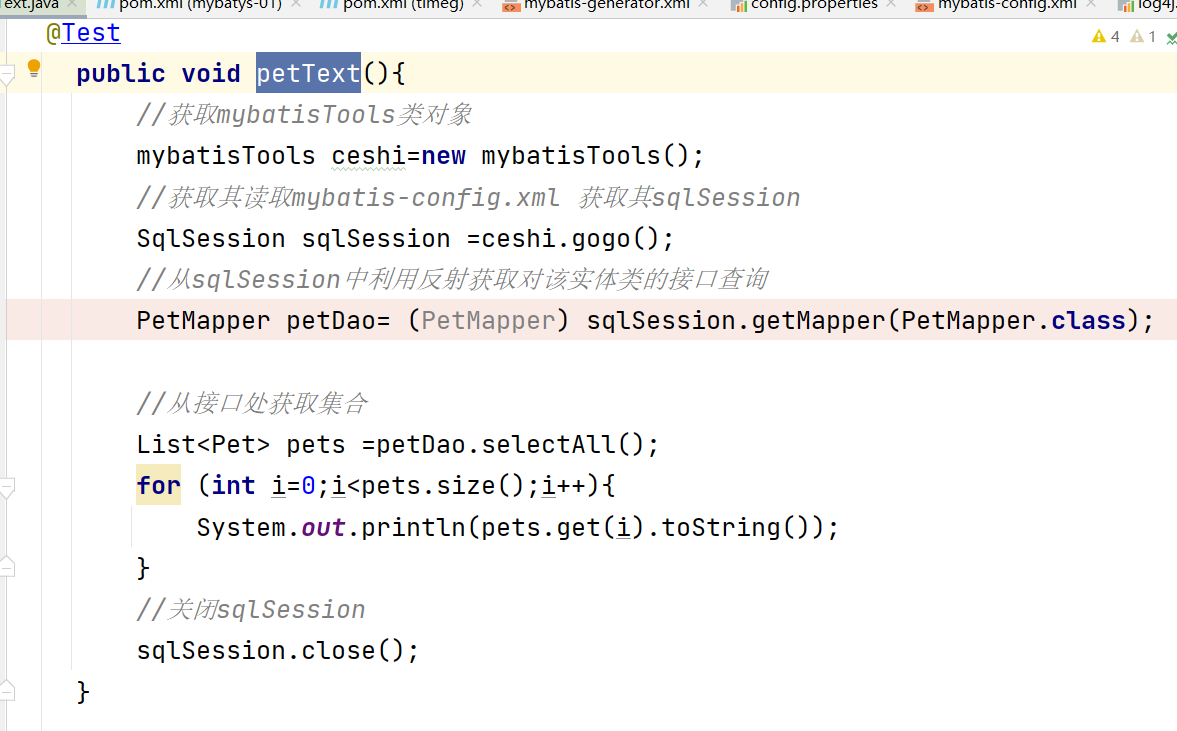Close the pom.xml (mybatys-01) tab
Viewport: 1177px width, 731px height.
click(x=297, y=5)
